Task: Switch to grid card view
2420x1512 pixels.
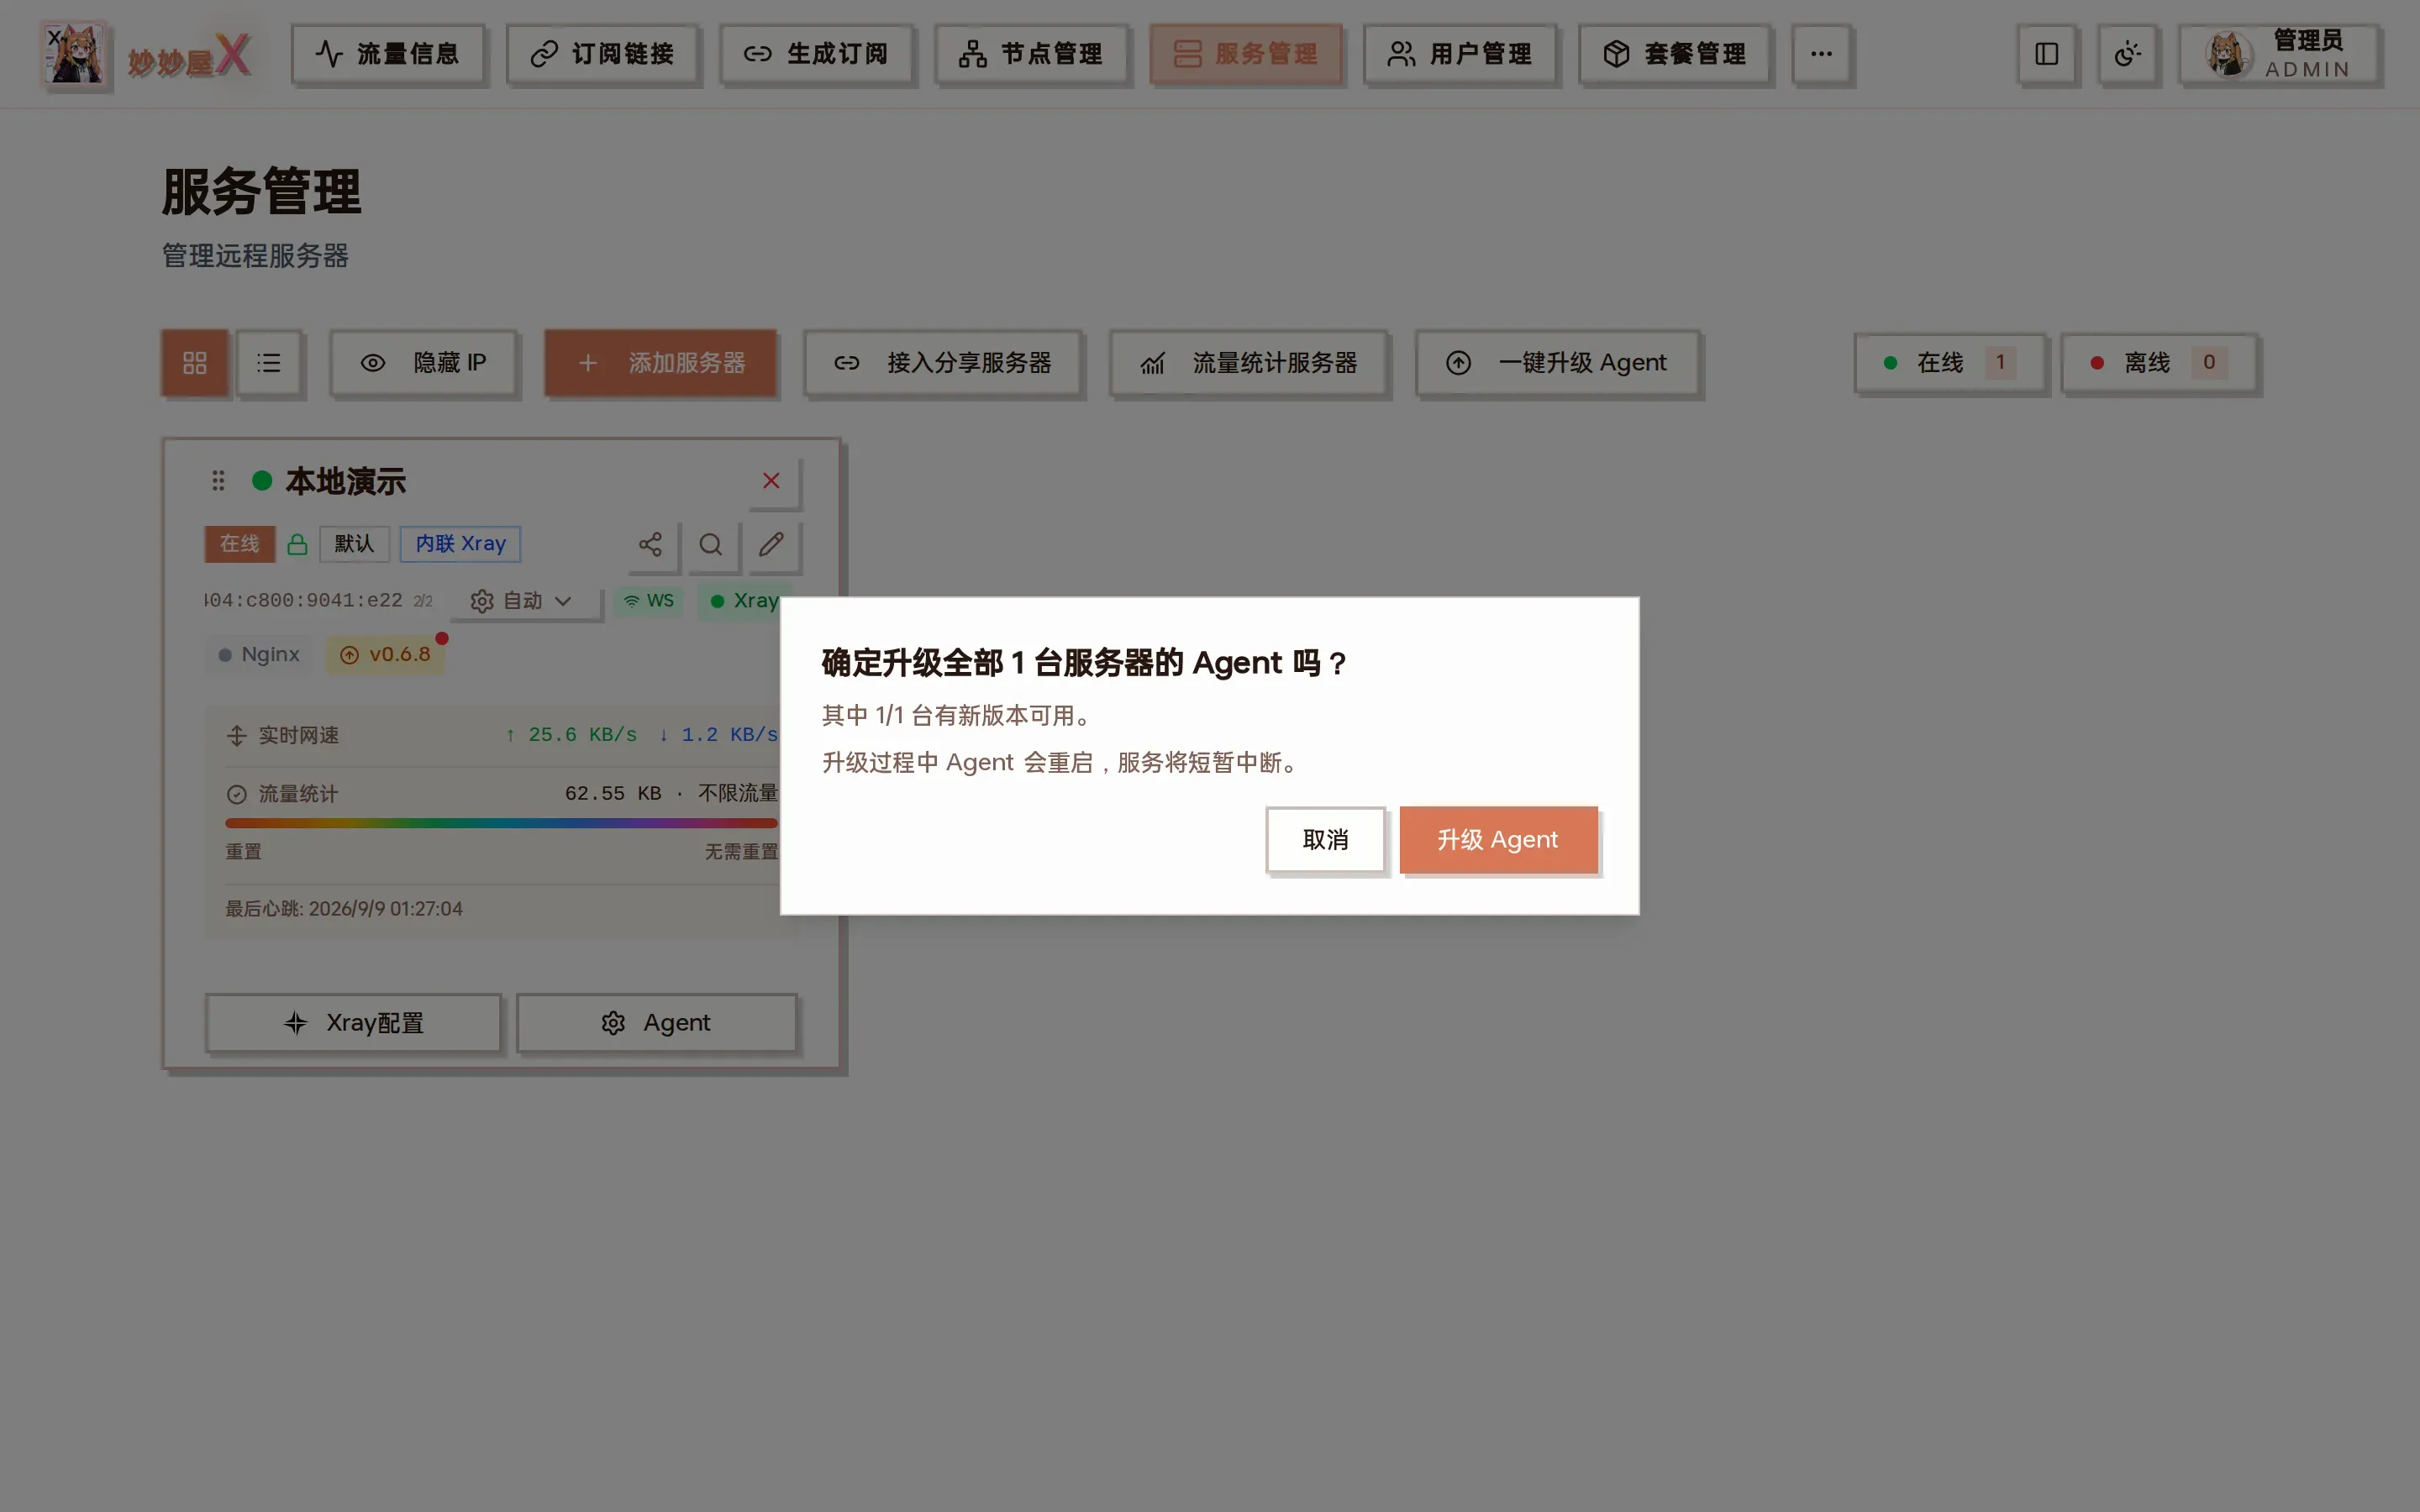Action: tap(195, 363)
